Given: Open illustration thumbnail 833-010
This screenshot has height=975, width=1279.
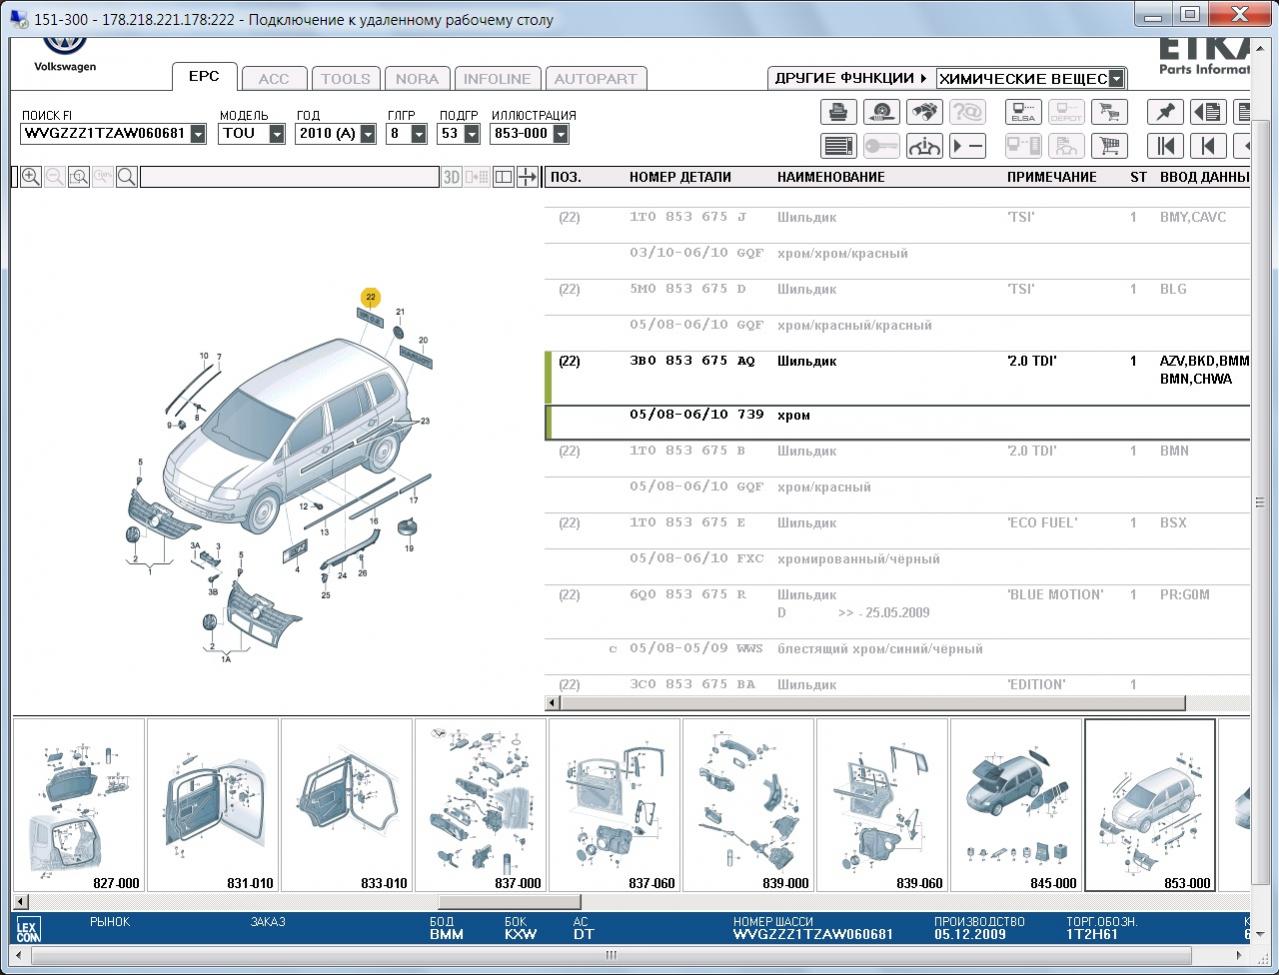Looking at the screenshot, I should (x=347, y=805).
